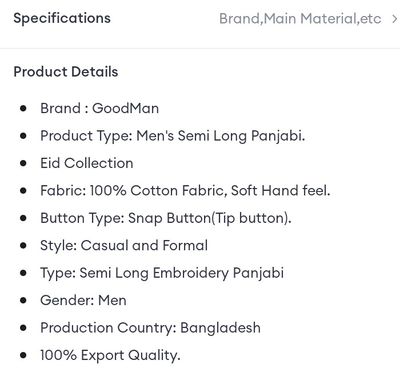Select Type: Semi Long Embroidery Panjabi

pyautogui.click(x=162, y=273)
